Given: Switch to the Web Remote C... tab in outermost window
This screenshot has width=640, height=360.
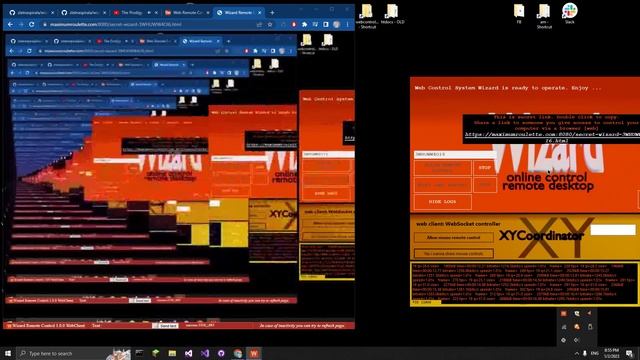Looking at the screenshot, I should pyautogui.click(x=186, y=13).
